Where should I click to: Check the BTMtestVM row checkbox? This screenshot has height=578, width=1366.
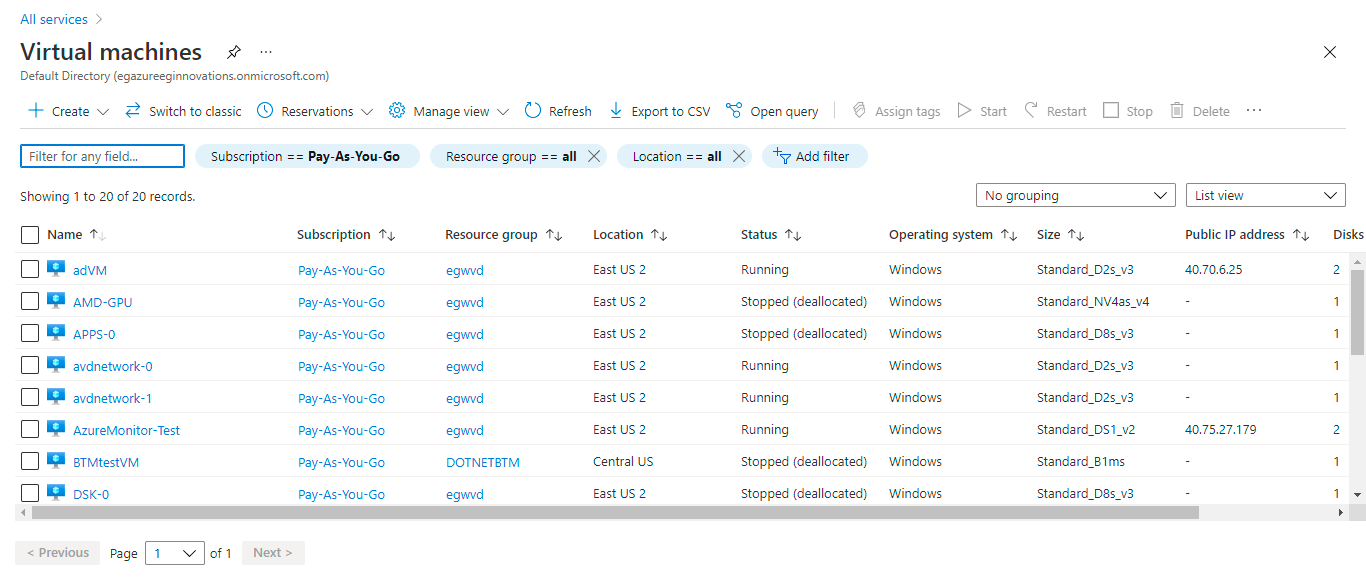click(30, 461)
